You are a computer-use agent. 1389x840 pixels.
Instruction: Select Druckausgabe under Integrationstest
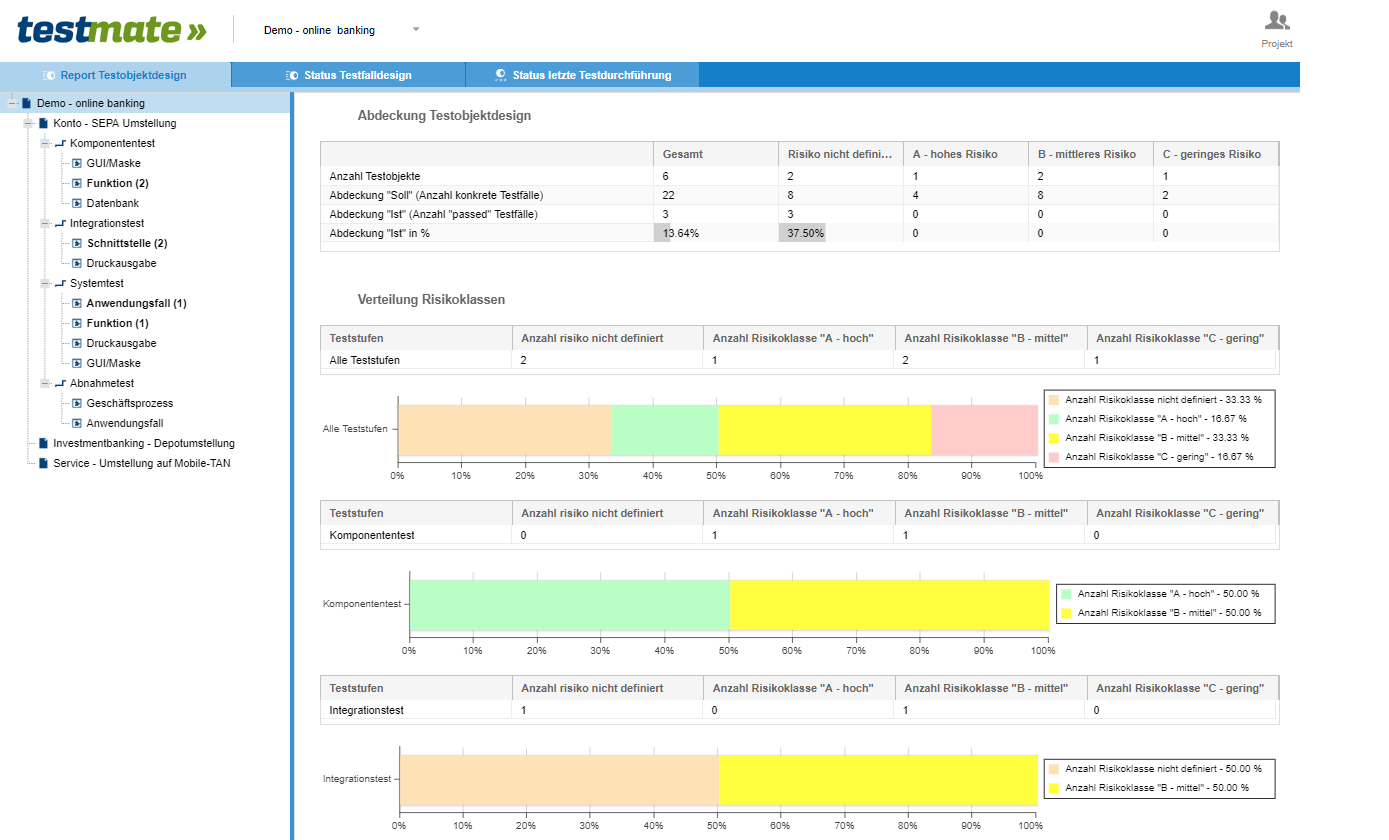pyautogui.click(x=121, y=263)
